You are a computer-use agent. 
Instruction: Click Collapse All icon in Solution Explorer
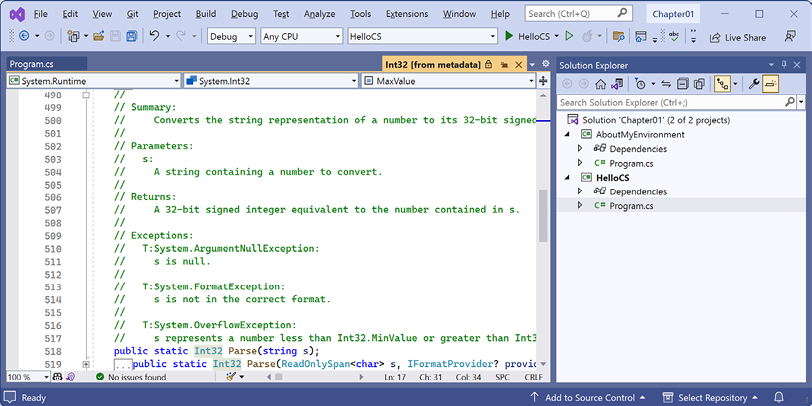point(683,84)
